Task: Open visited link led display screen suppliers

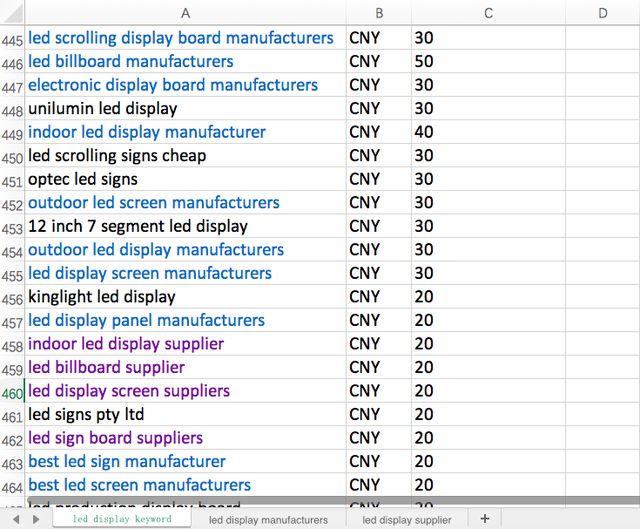Action: click(129, 391)
